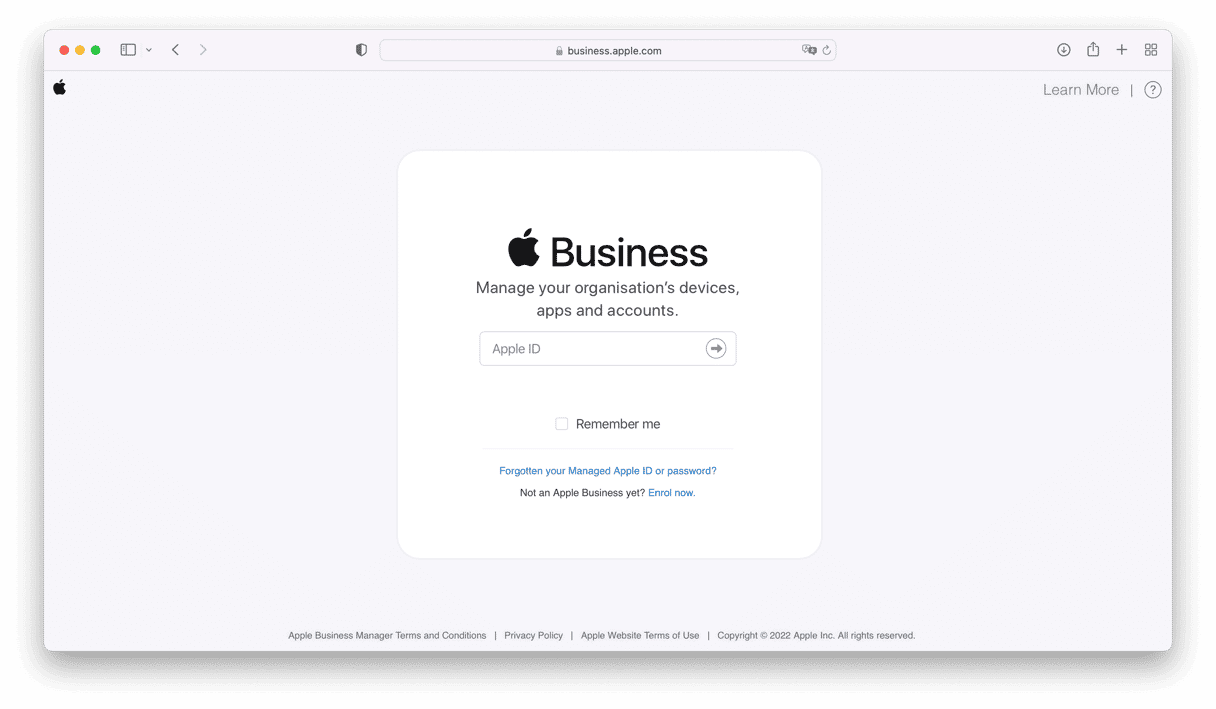The width and height of the screenshot is (1216, 709).
Task: Submit Apple ID with the arrow button
Action: [x=716, y=349]
